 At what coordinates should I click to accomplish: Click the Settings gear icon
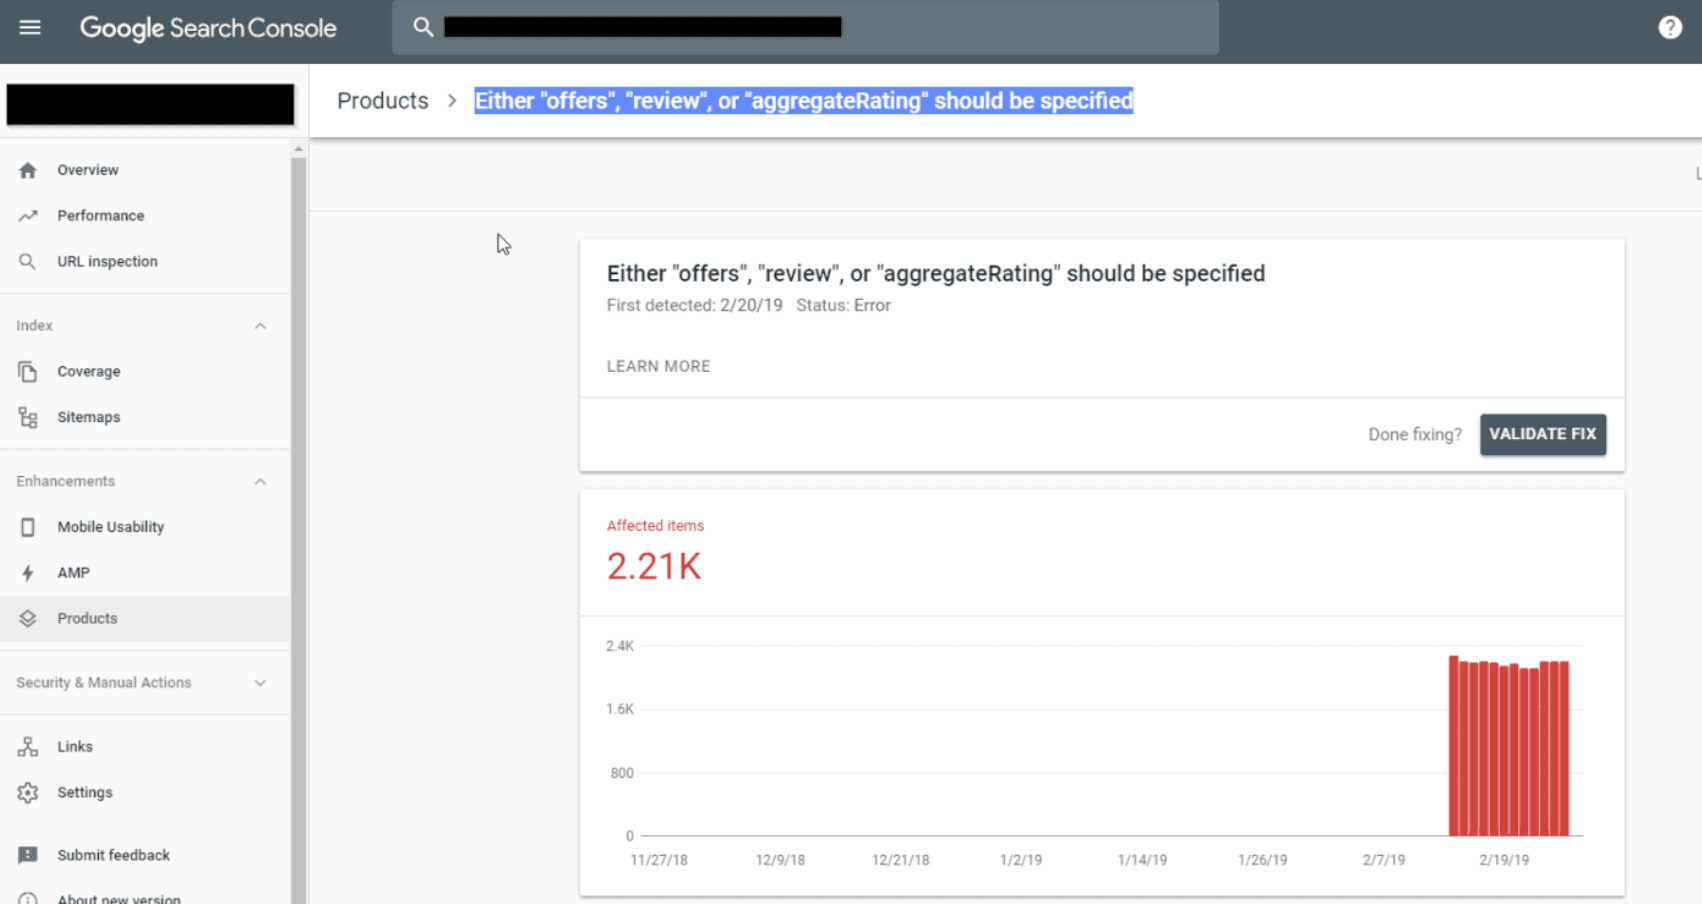pyautogui.click(x=28, y=793)
